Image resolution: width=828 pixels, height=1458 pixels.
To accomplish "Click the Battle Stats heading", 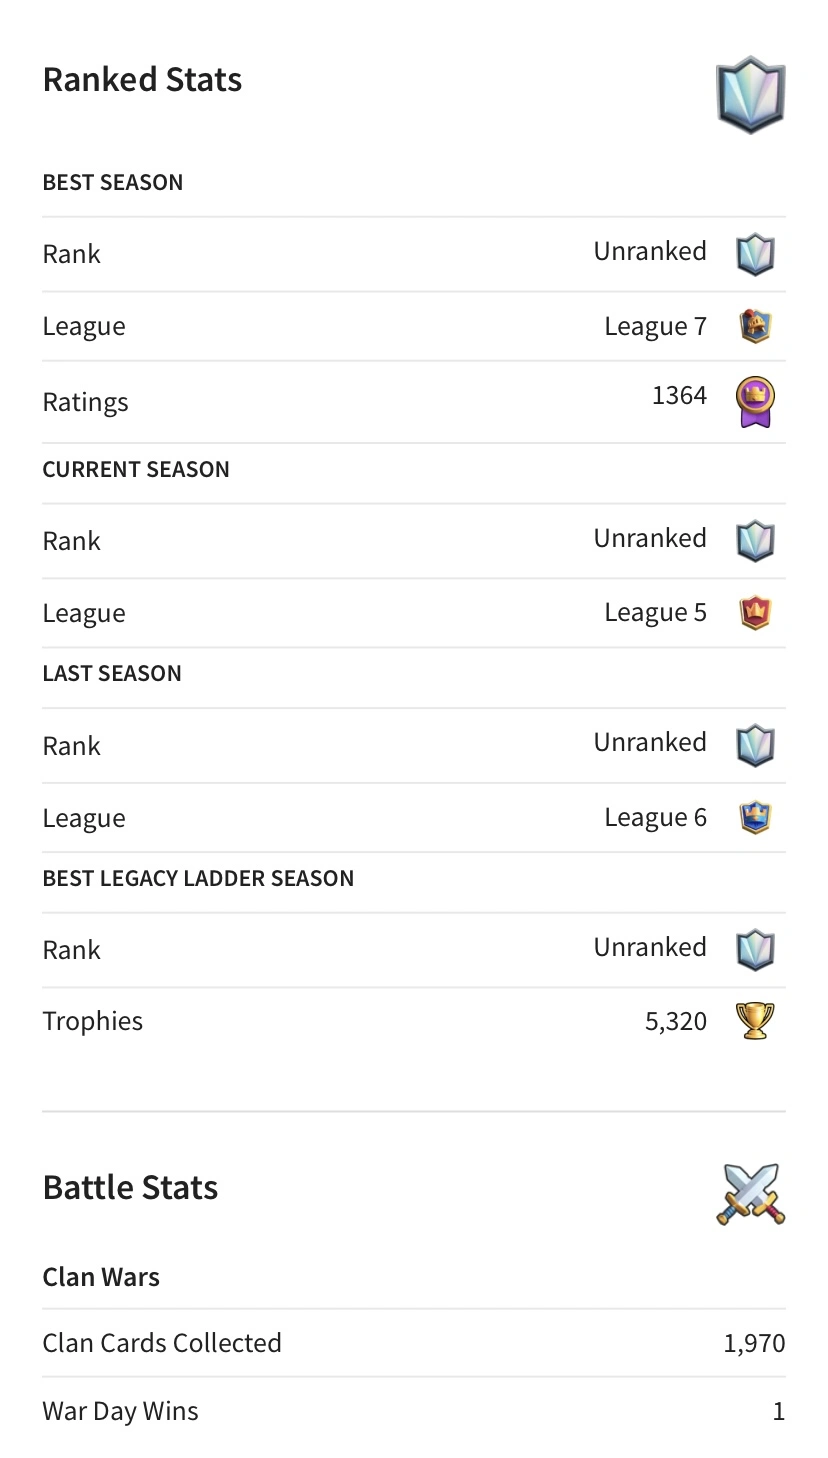I will [x=130, y=1188].
